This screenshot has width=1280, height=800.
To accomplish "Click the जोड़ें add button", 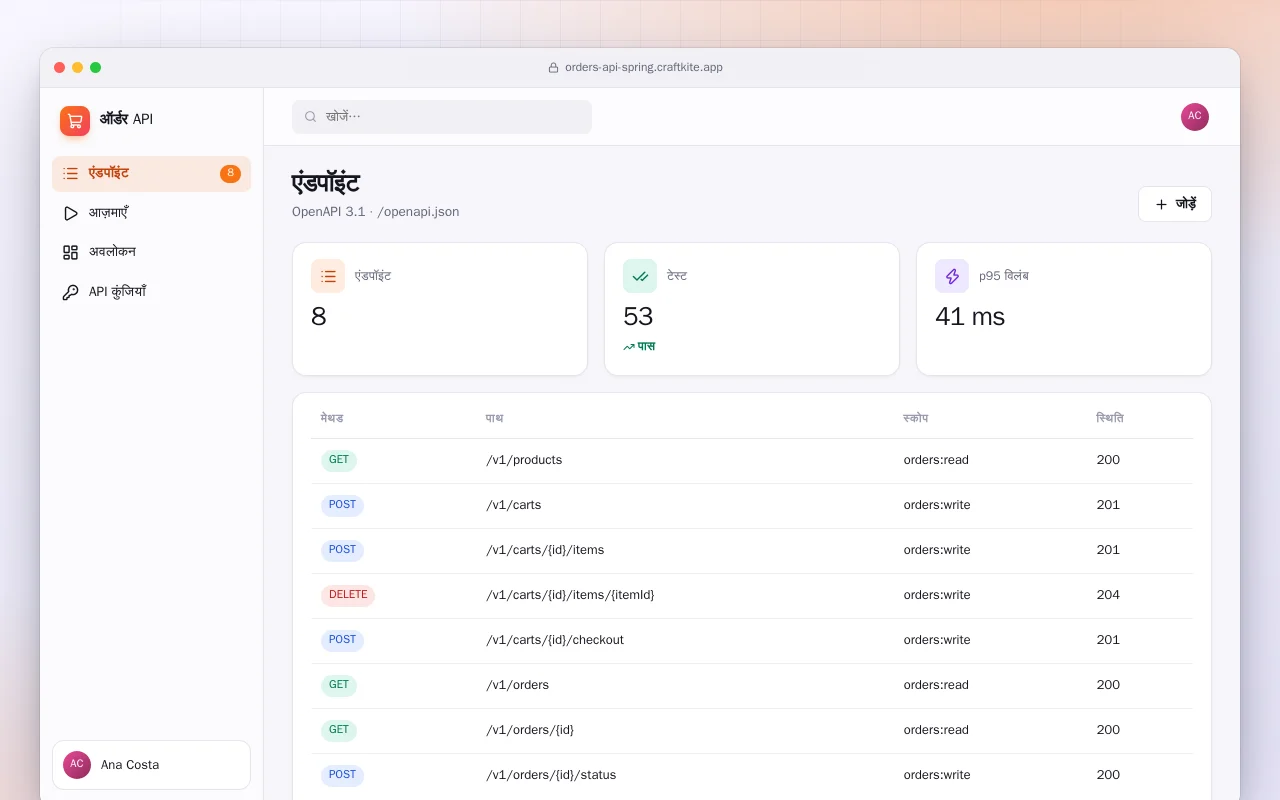I will pyautogui.click(x=1175, y=204).
